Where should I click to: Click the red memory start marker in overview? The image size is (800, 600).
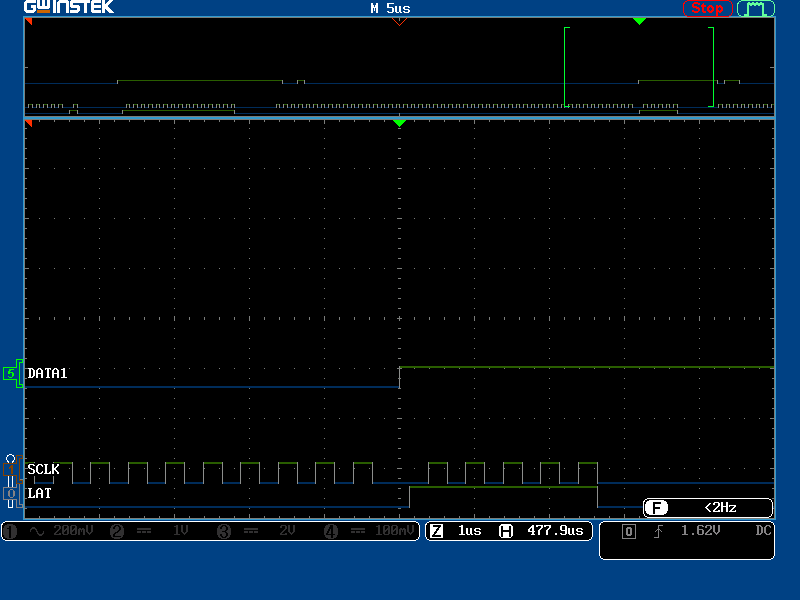coord(29,21)
